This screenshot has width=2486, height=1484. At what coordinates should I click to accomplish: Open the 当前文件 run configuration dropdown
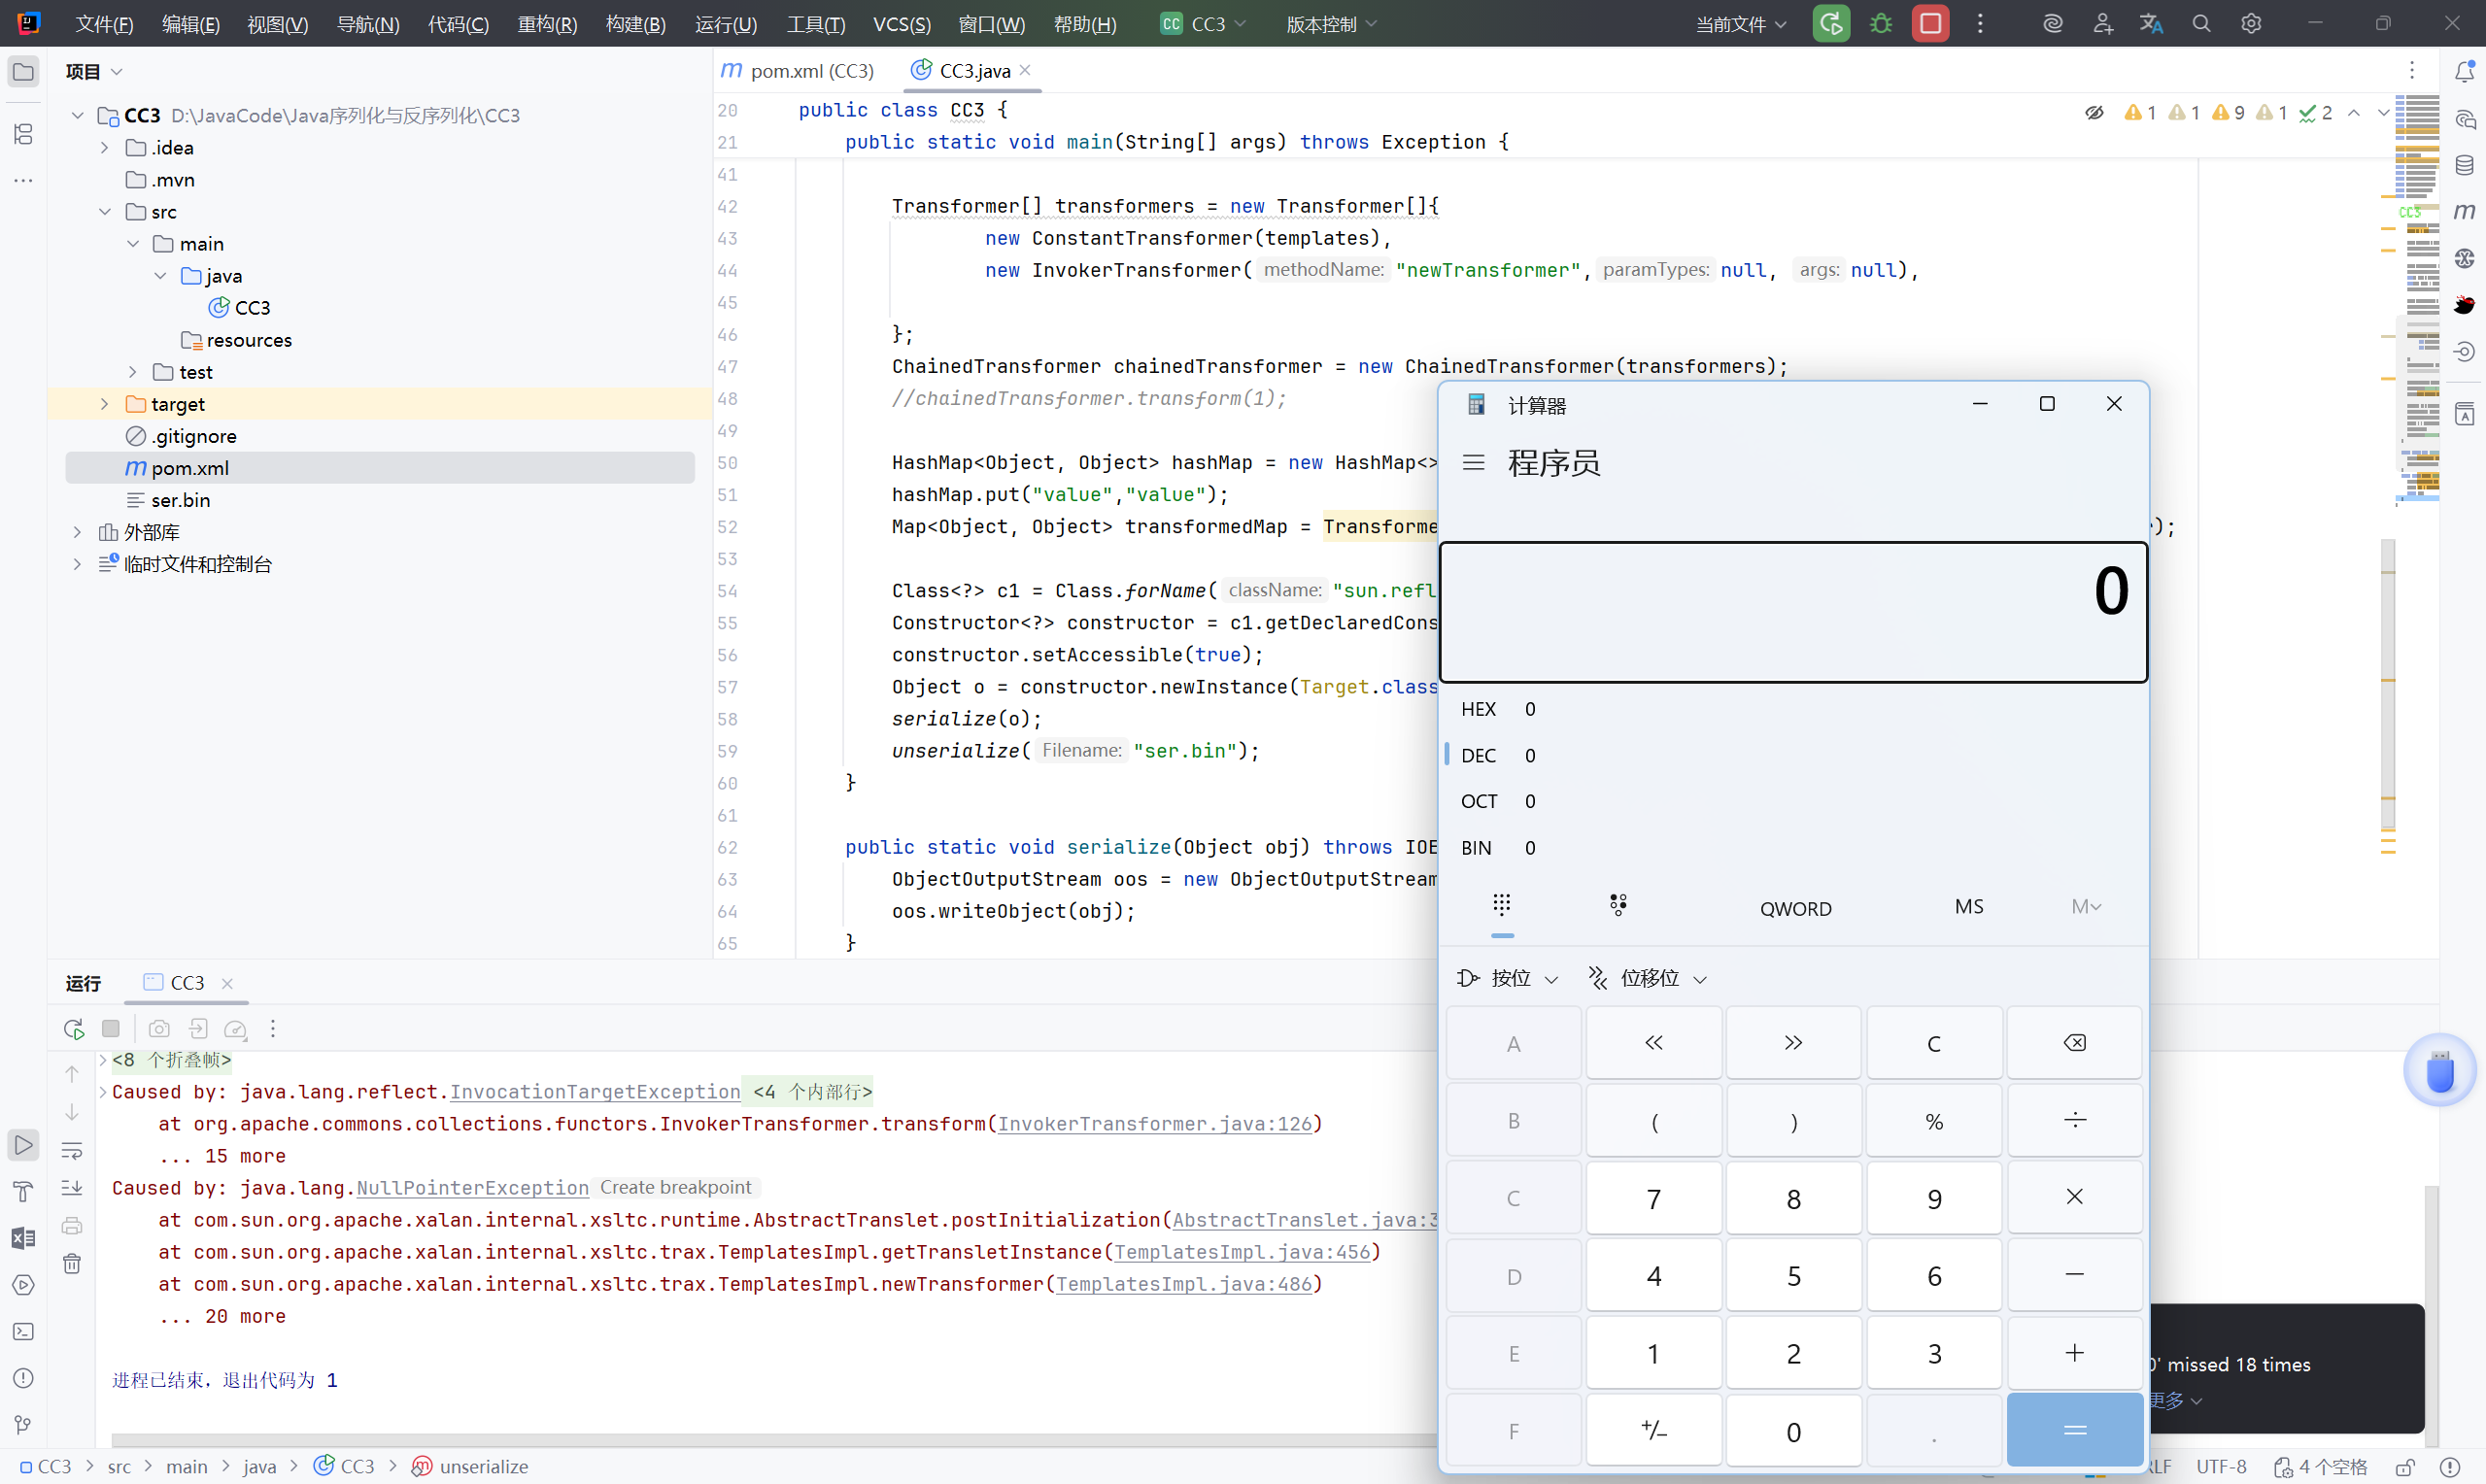tap(1740, 24)
